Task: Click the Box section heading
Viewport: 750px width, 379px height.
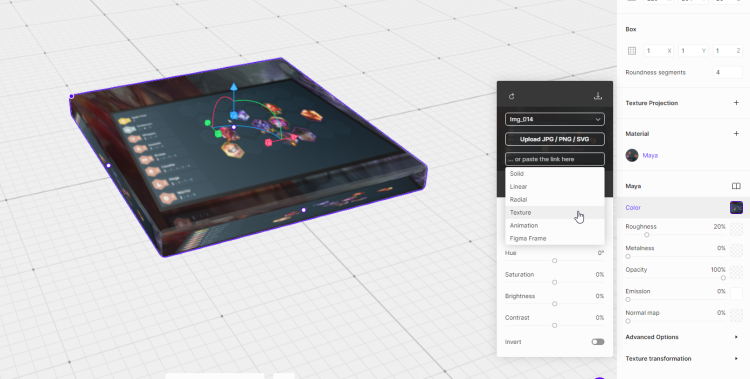Action: coord(631,29)
